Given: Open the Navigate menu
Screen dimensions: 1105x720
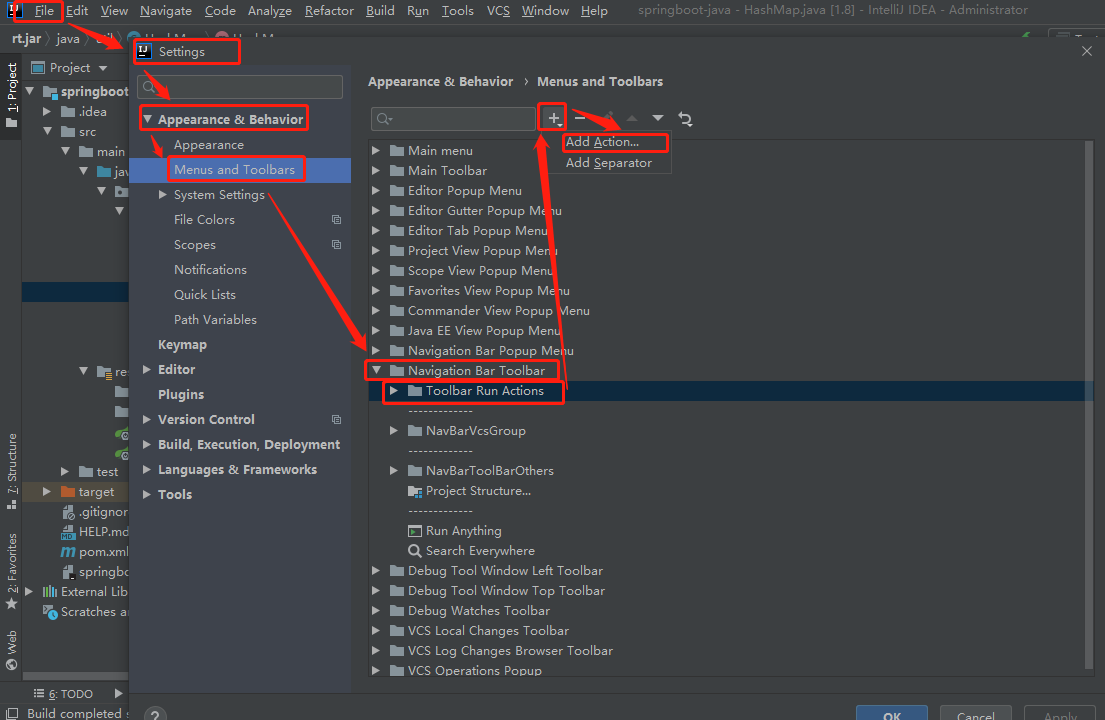Looking at the screenshot, I should [x=166, y=11].
